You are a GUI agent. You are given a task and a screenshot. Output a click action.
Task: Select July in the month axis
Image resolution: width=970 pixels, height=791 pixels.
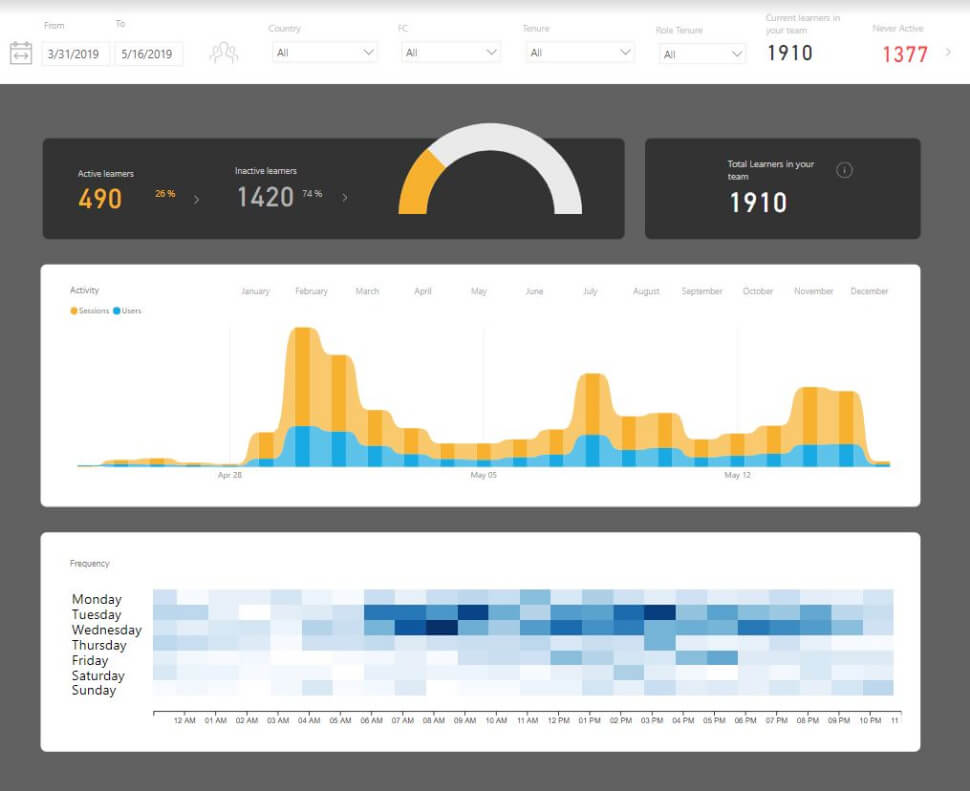590,291
